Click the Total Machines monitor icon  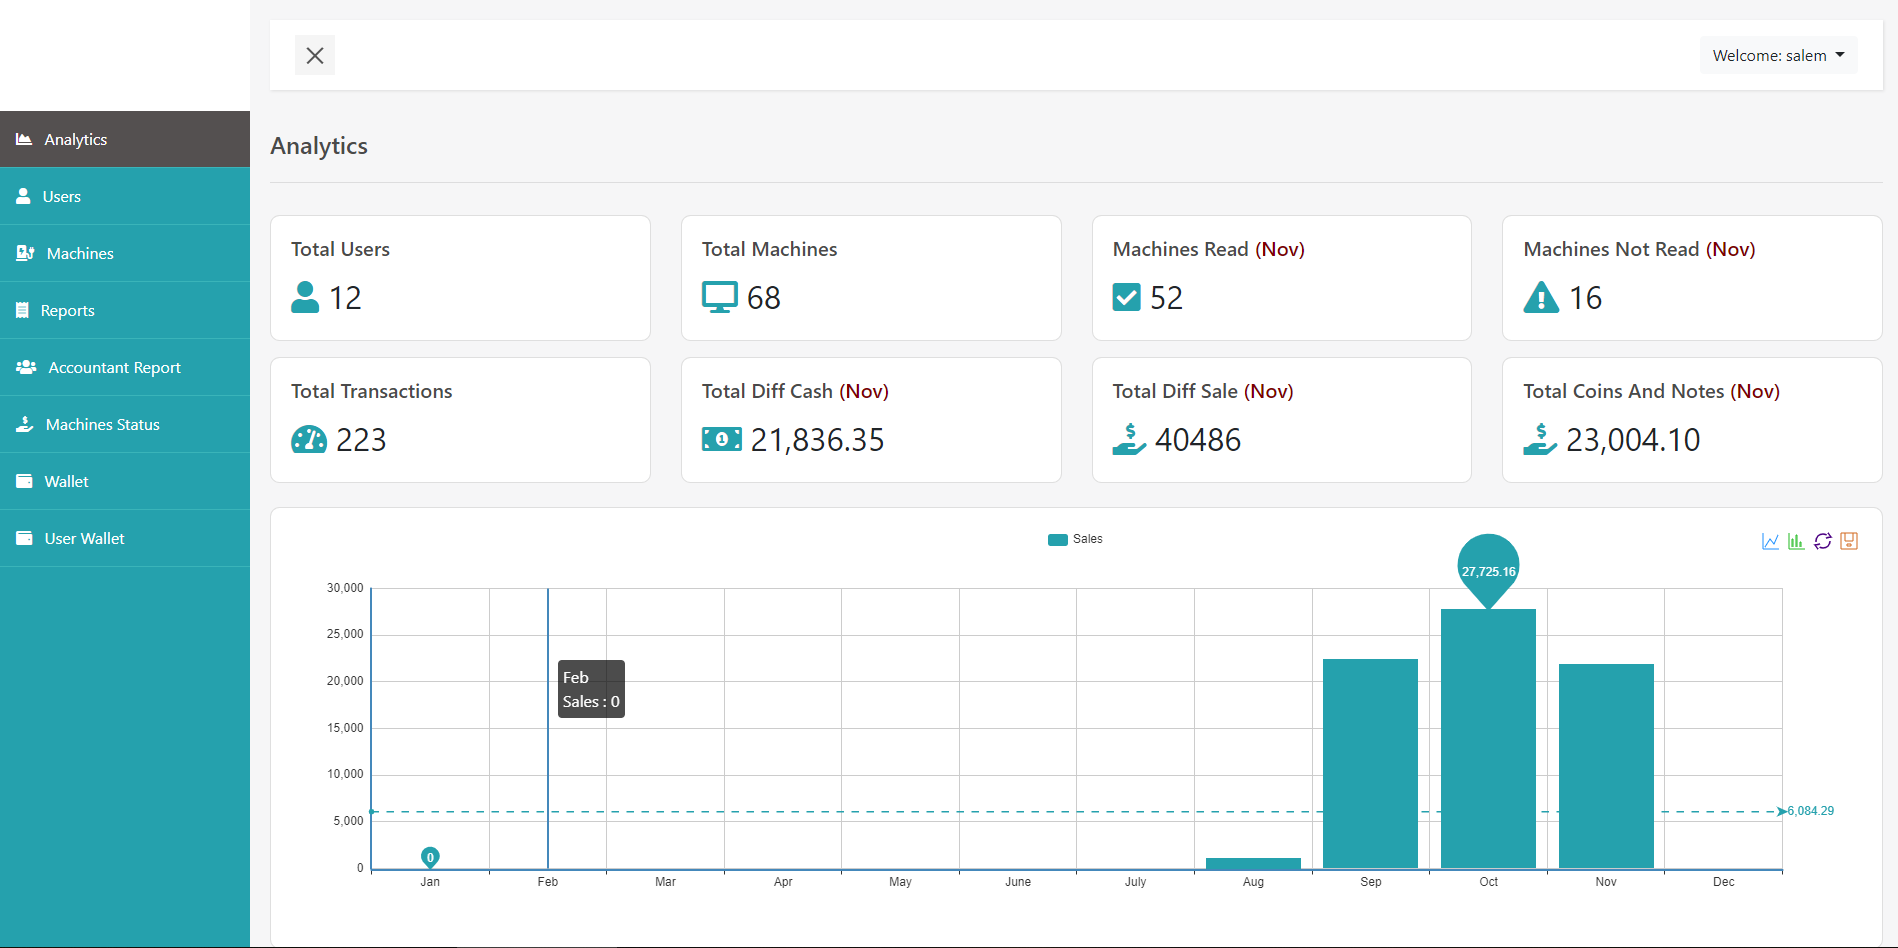point(719,298)
